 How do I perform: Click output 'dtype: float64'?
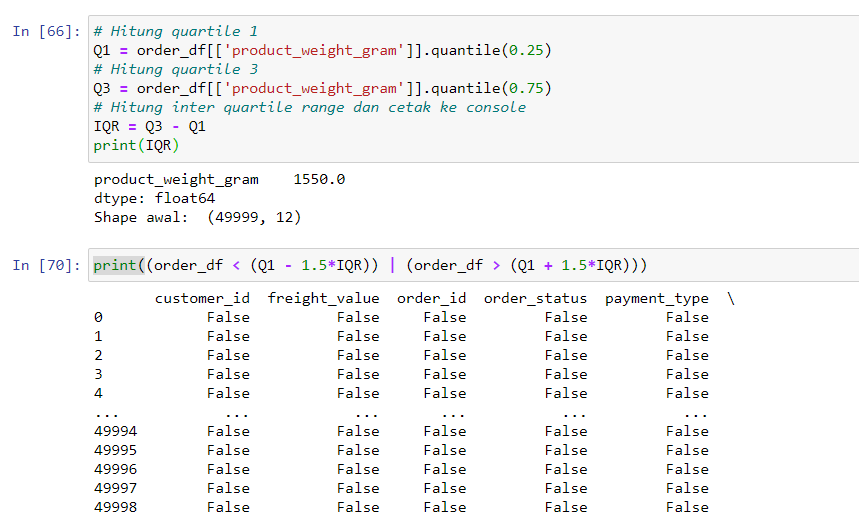[154, 198]
